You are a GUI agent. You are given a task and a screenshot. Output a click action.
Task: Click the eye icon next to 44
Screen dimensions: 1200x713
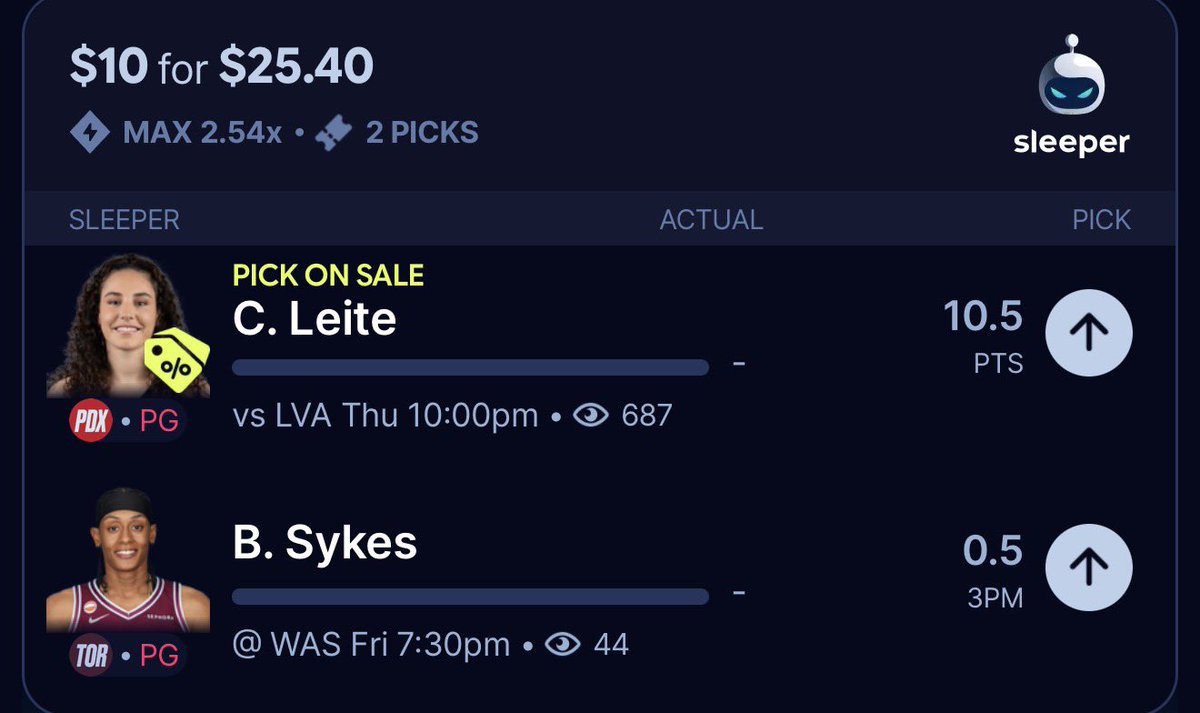click(x=563, y=645)
